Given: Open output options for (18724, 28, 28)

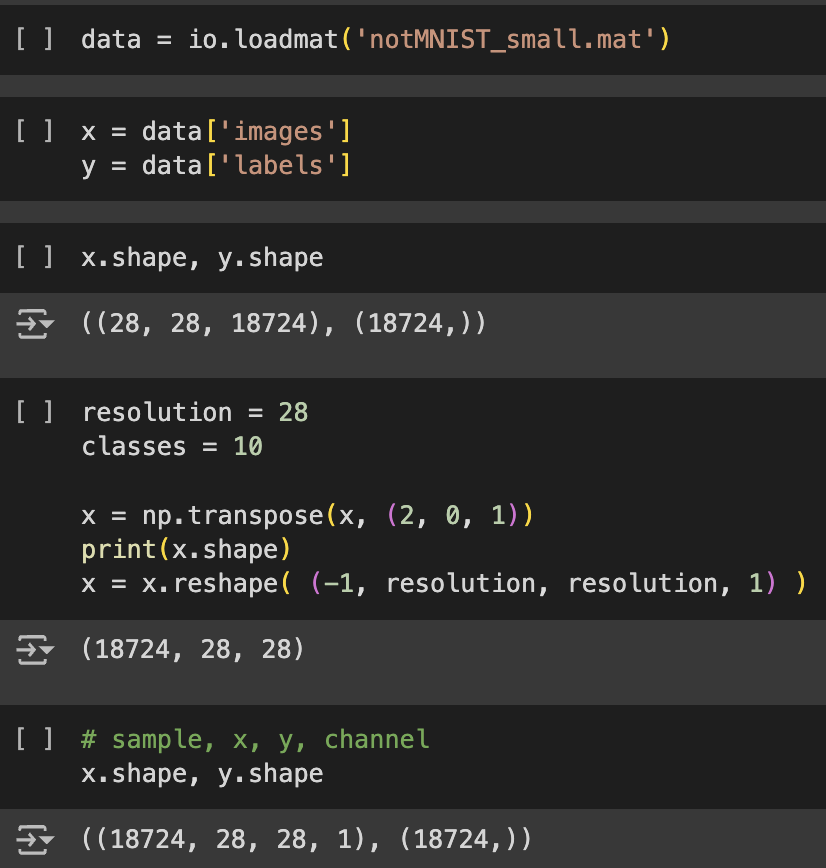Looking at the screenshot, I should click(35, 649).
